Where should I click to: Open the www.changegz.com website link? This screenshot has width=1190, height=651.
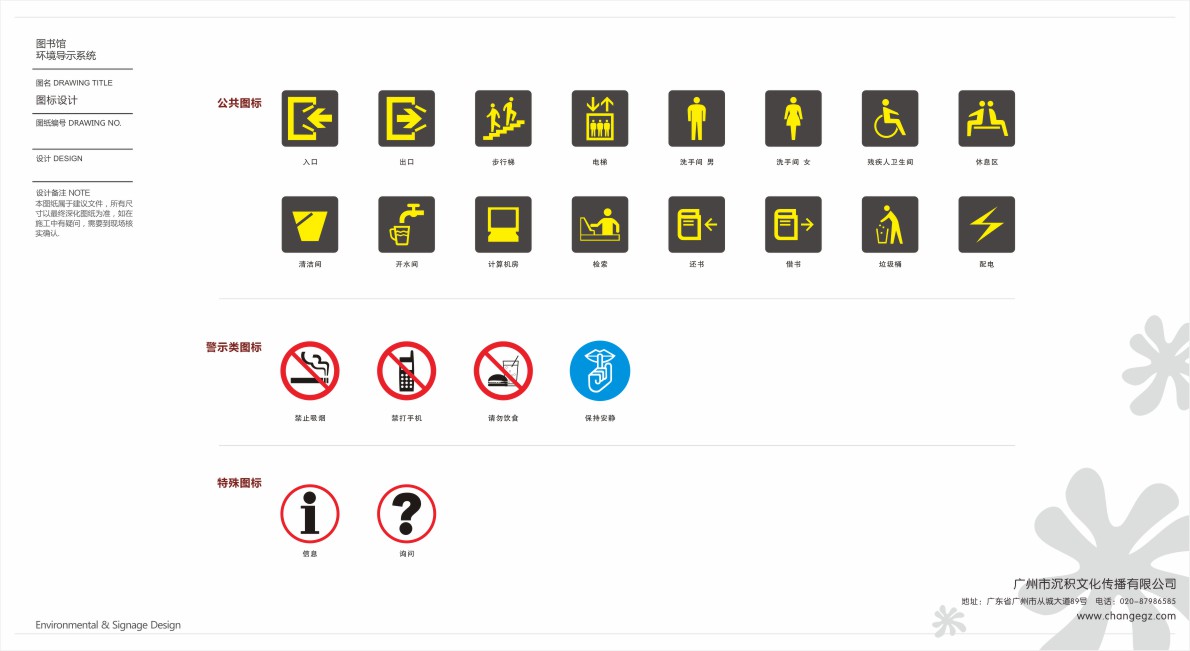(x=1126, y=616)
